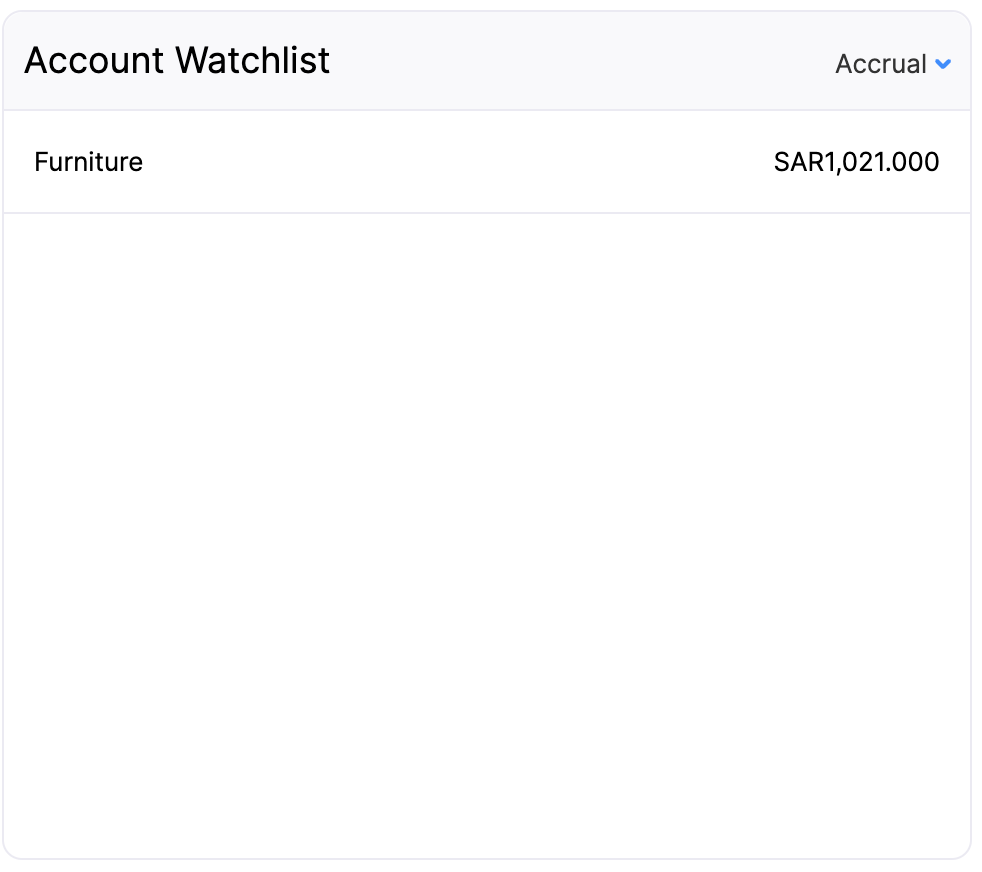Click the Furniture balance value
The image size is (982, 872).
[856, 161]
